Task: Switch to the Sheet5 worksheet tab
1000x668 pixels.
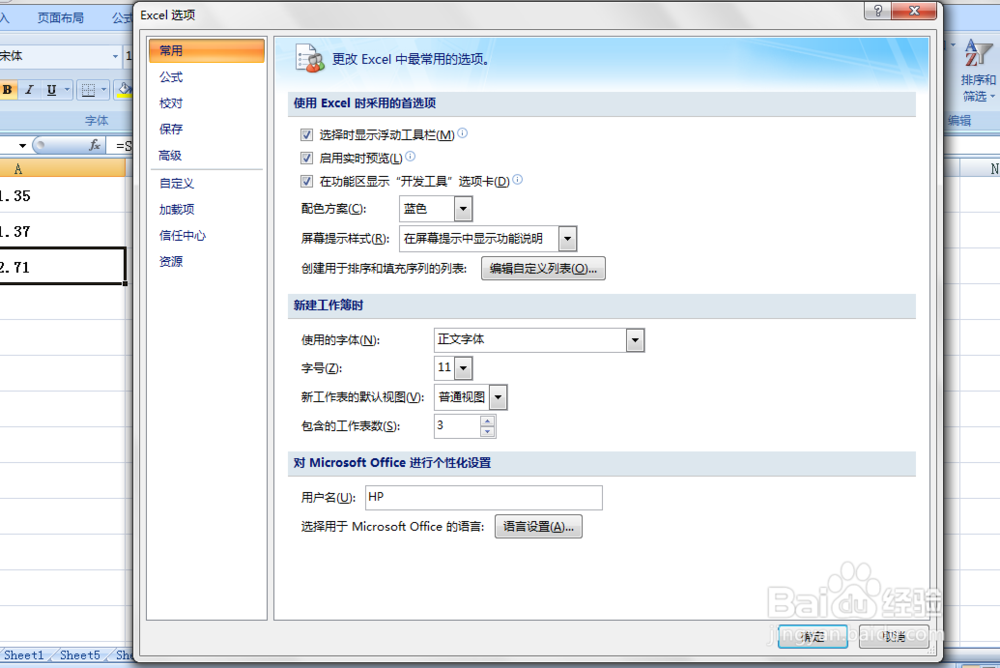Action: [80, 655]
